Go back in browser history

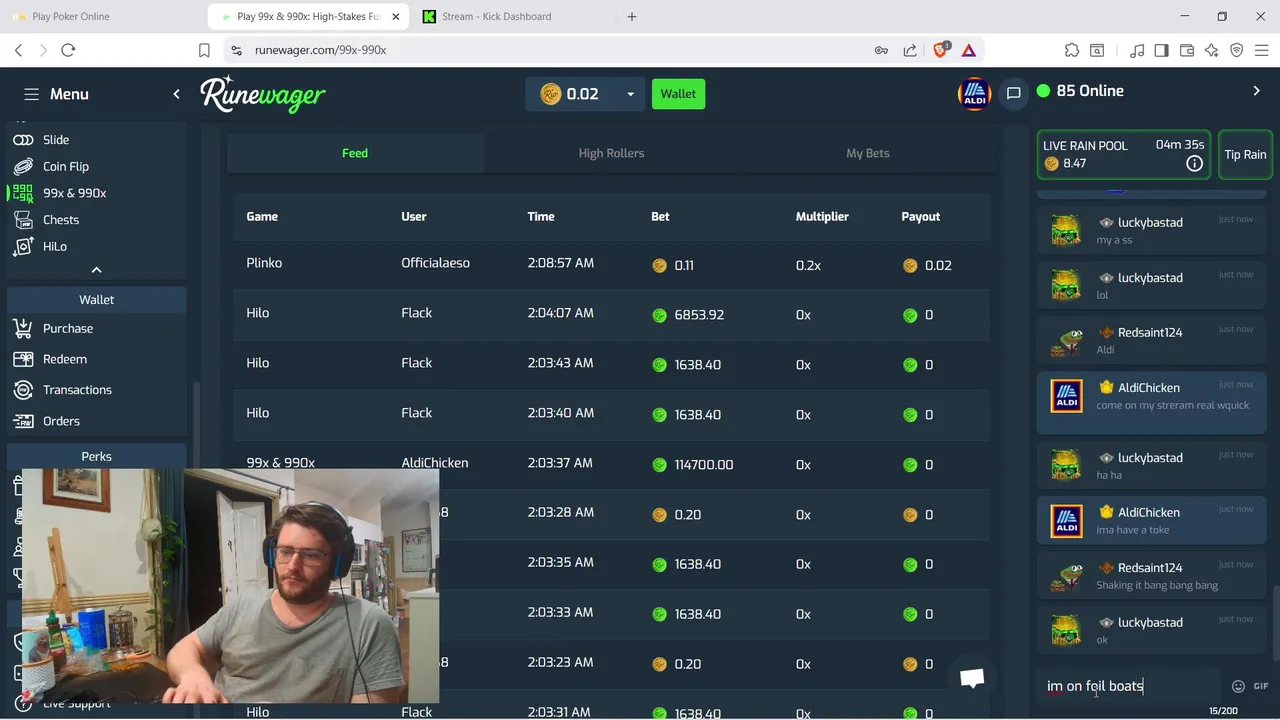[18, 50]
